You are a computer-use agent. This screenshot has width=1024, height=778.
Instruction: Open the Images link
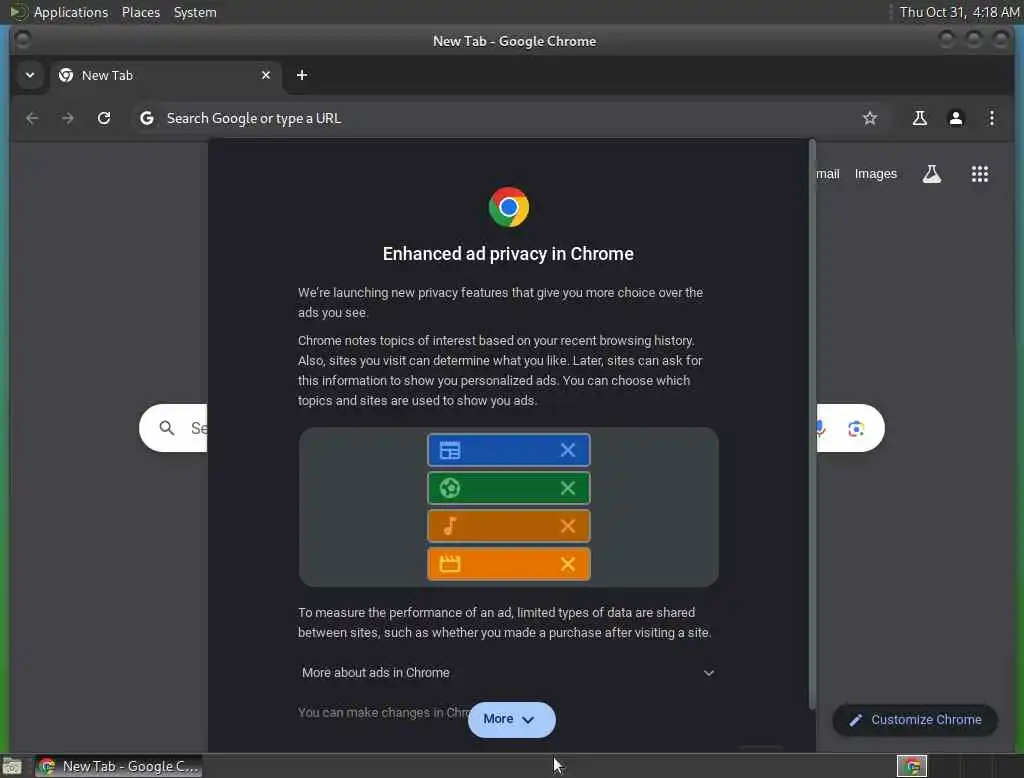coord(875,174)
